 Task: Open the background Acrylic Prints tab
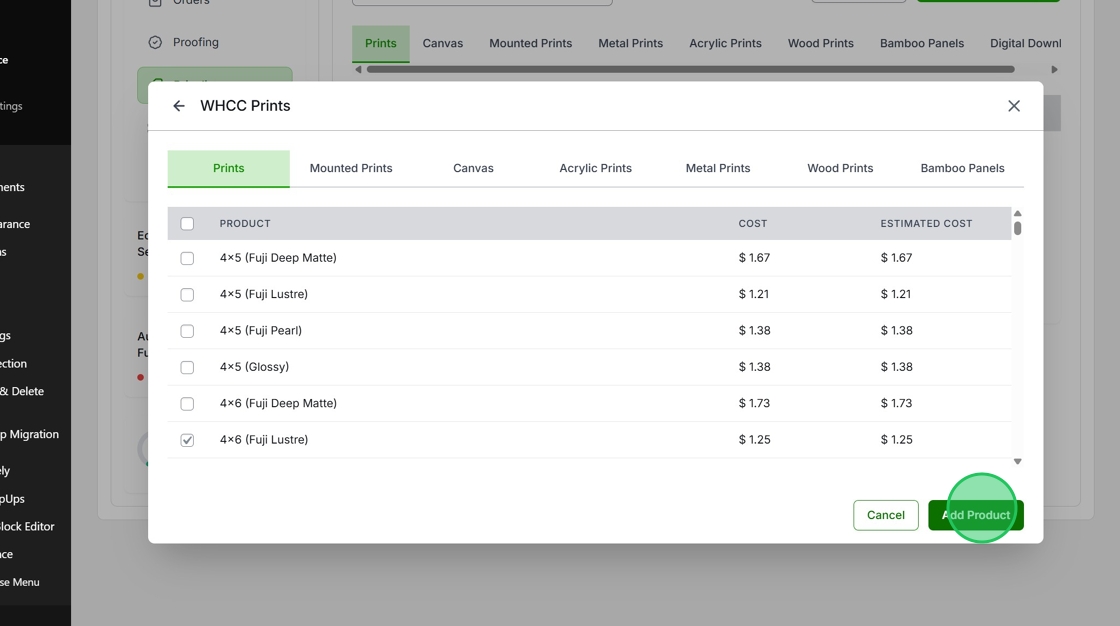click(725, 44)
